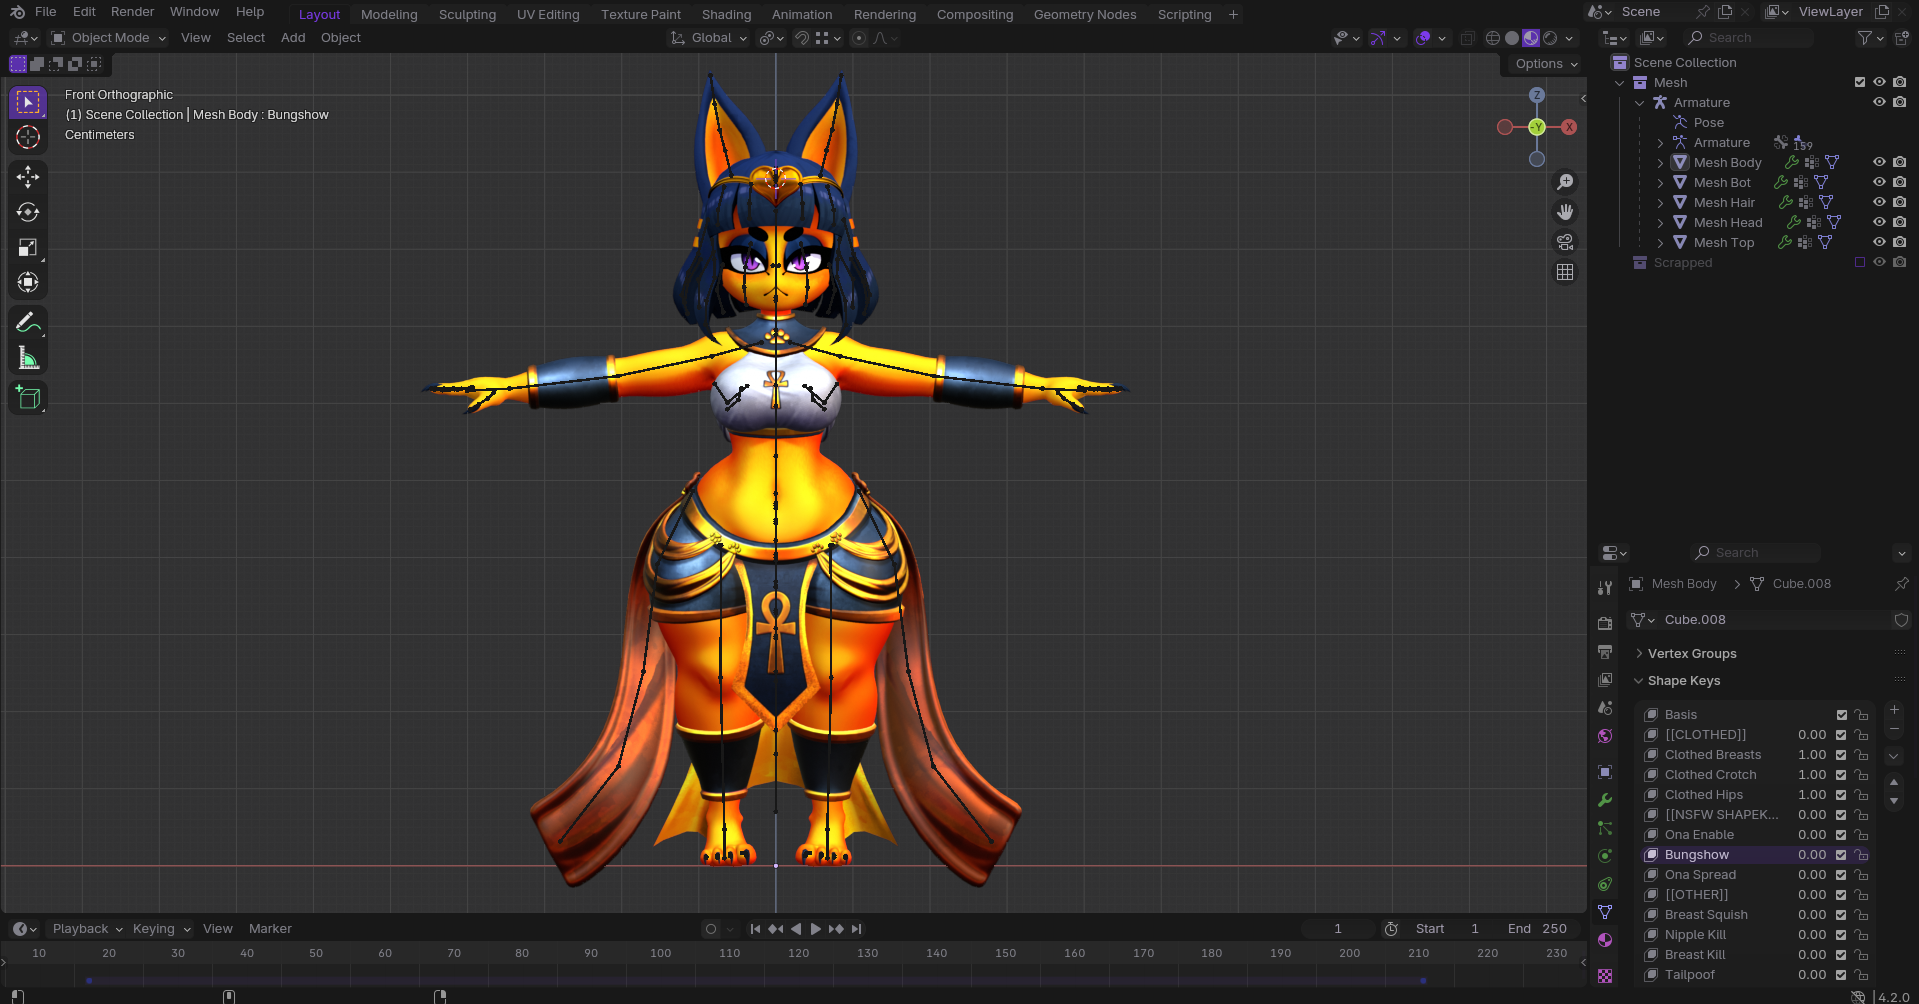Click the End frame field
The image size is (1919, 1004).
[1537, 929]
